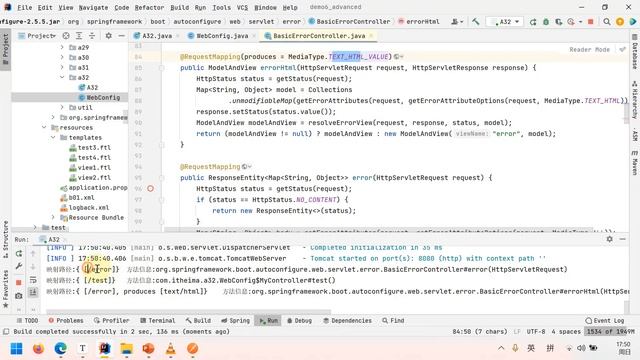Toggle scroll to end in Run console
This screenshot has width=640, height=360.
point(33,292)
